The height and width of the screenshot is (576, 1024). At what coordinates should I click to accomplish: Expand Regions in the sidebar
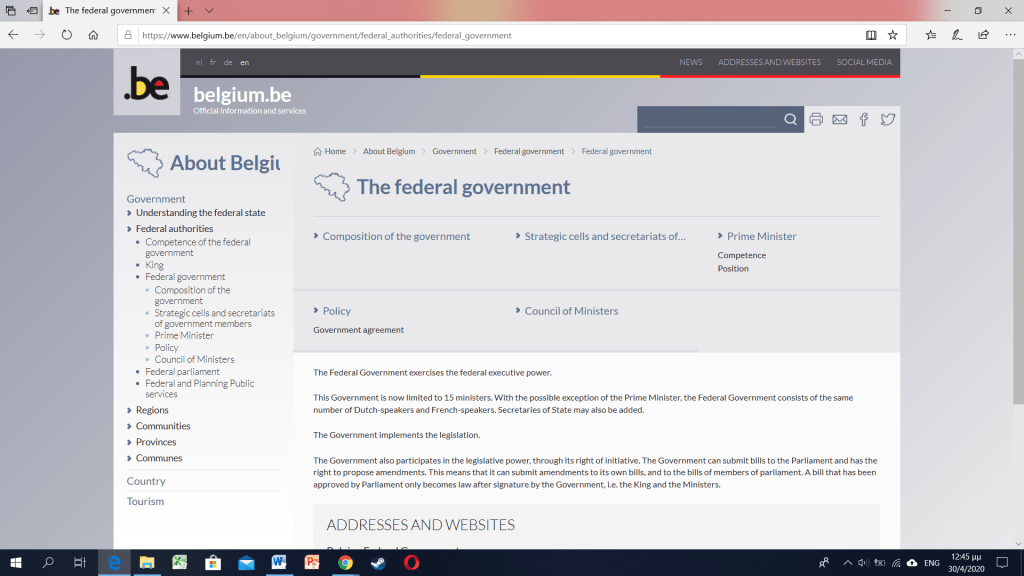tap(152, 410)
